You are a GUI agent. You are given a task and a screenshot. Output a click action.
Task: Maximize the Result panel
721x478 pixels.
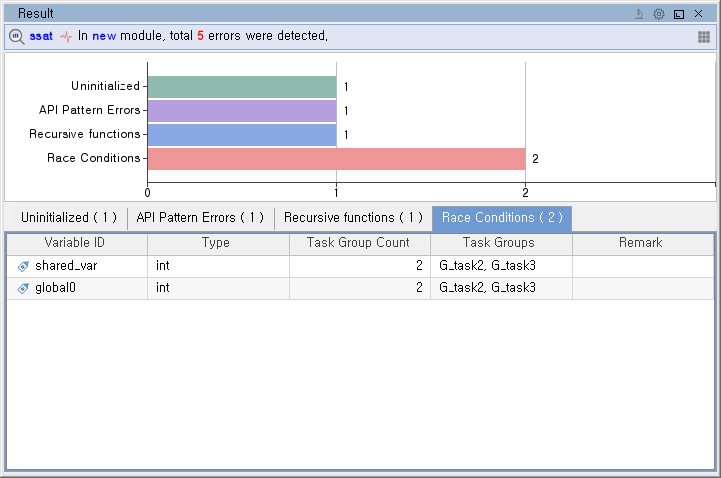(x=679, y=14)
